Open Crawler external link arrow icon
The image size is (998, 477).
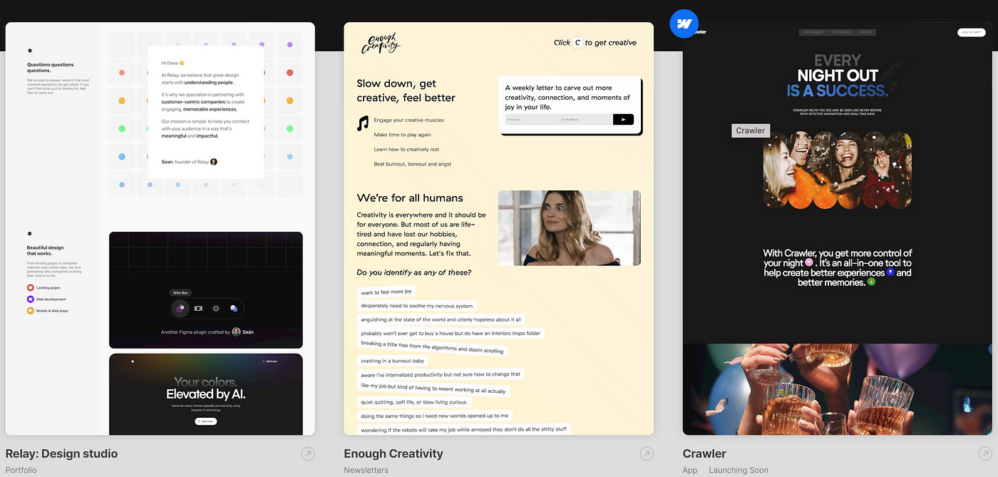pyautogui.click(x=985, y=454)
